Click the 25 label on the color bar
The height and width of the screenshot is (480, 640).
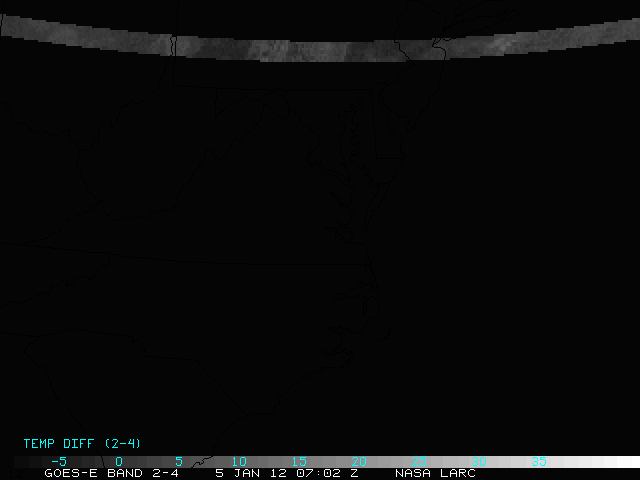pyautogui.click(x=419, y=462)
